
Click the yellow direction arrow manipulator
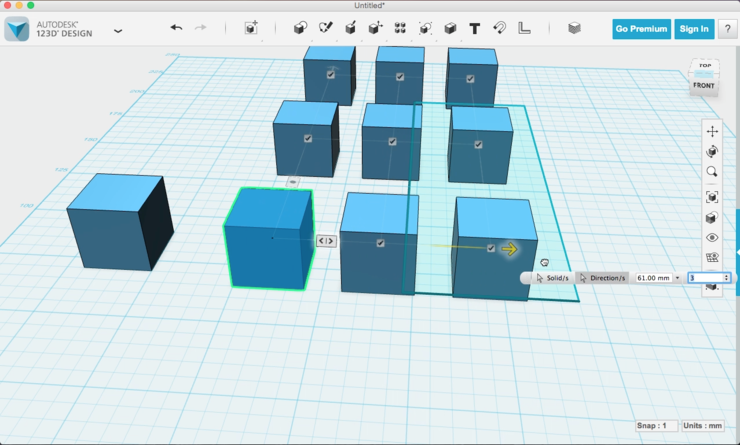click(509, 249)
